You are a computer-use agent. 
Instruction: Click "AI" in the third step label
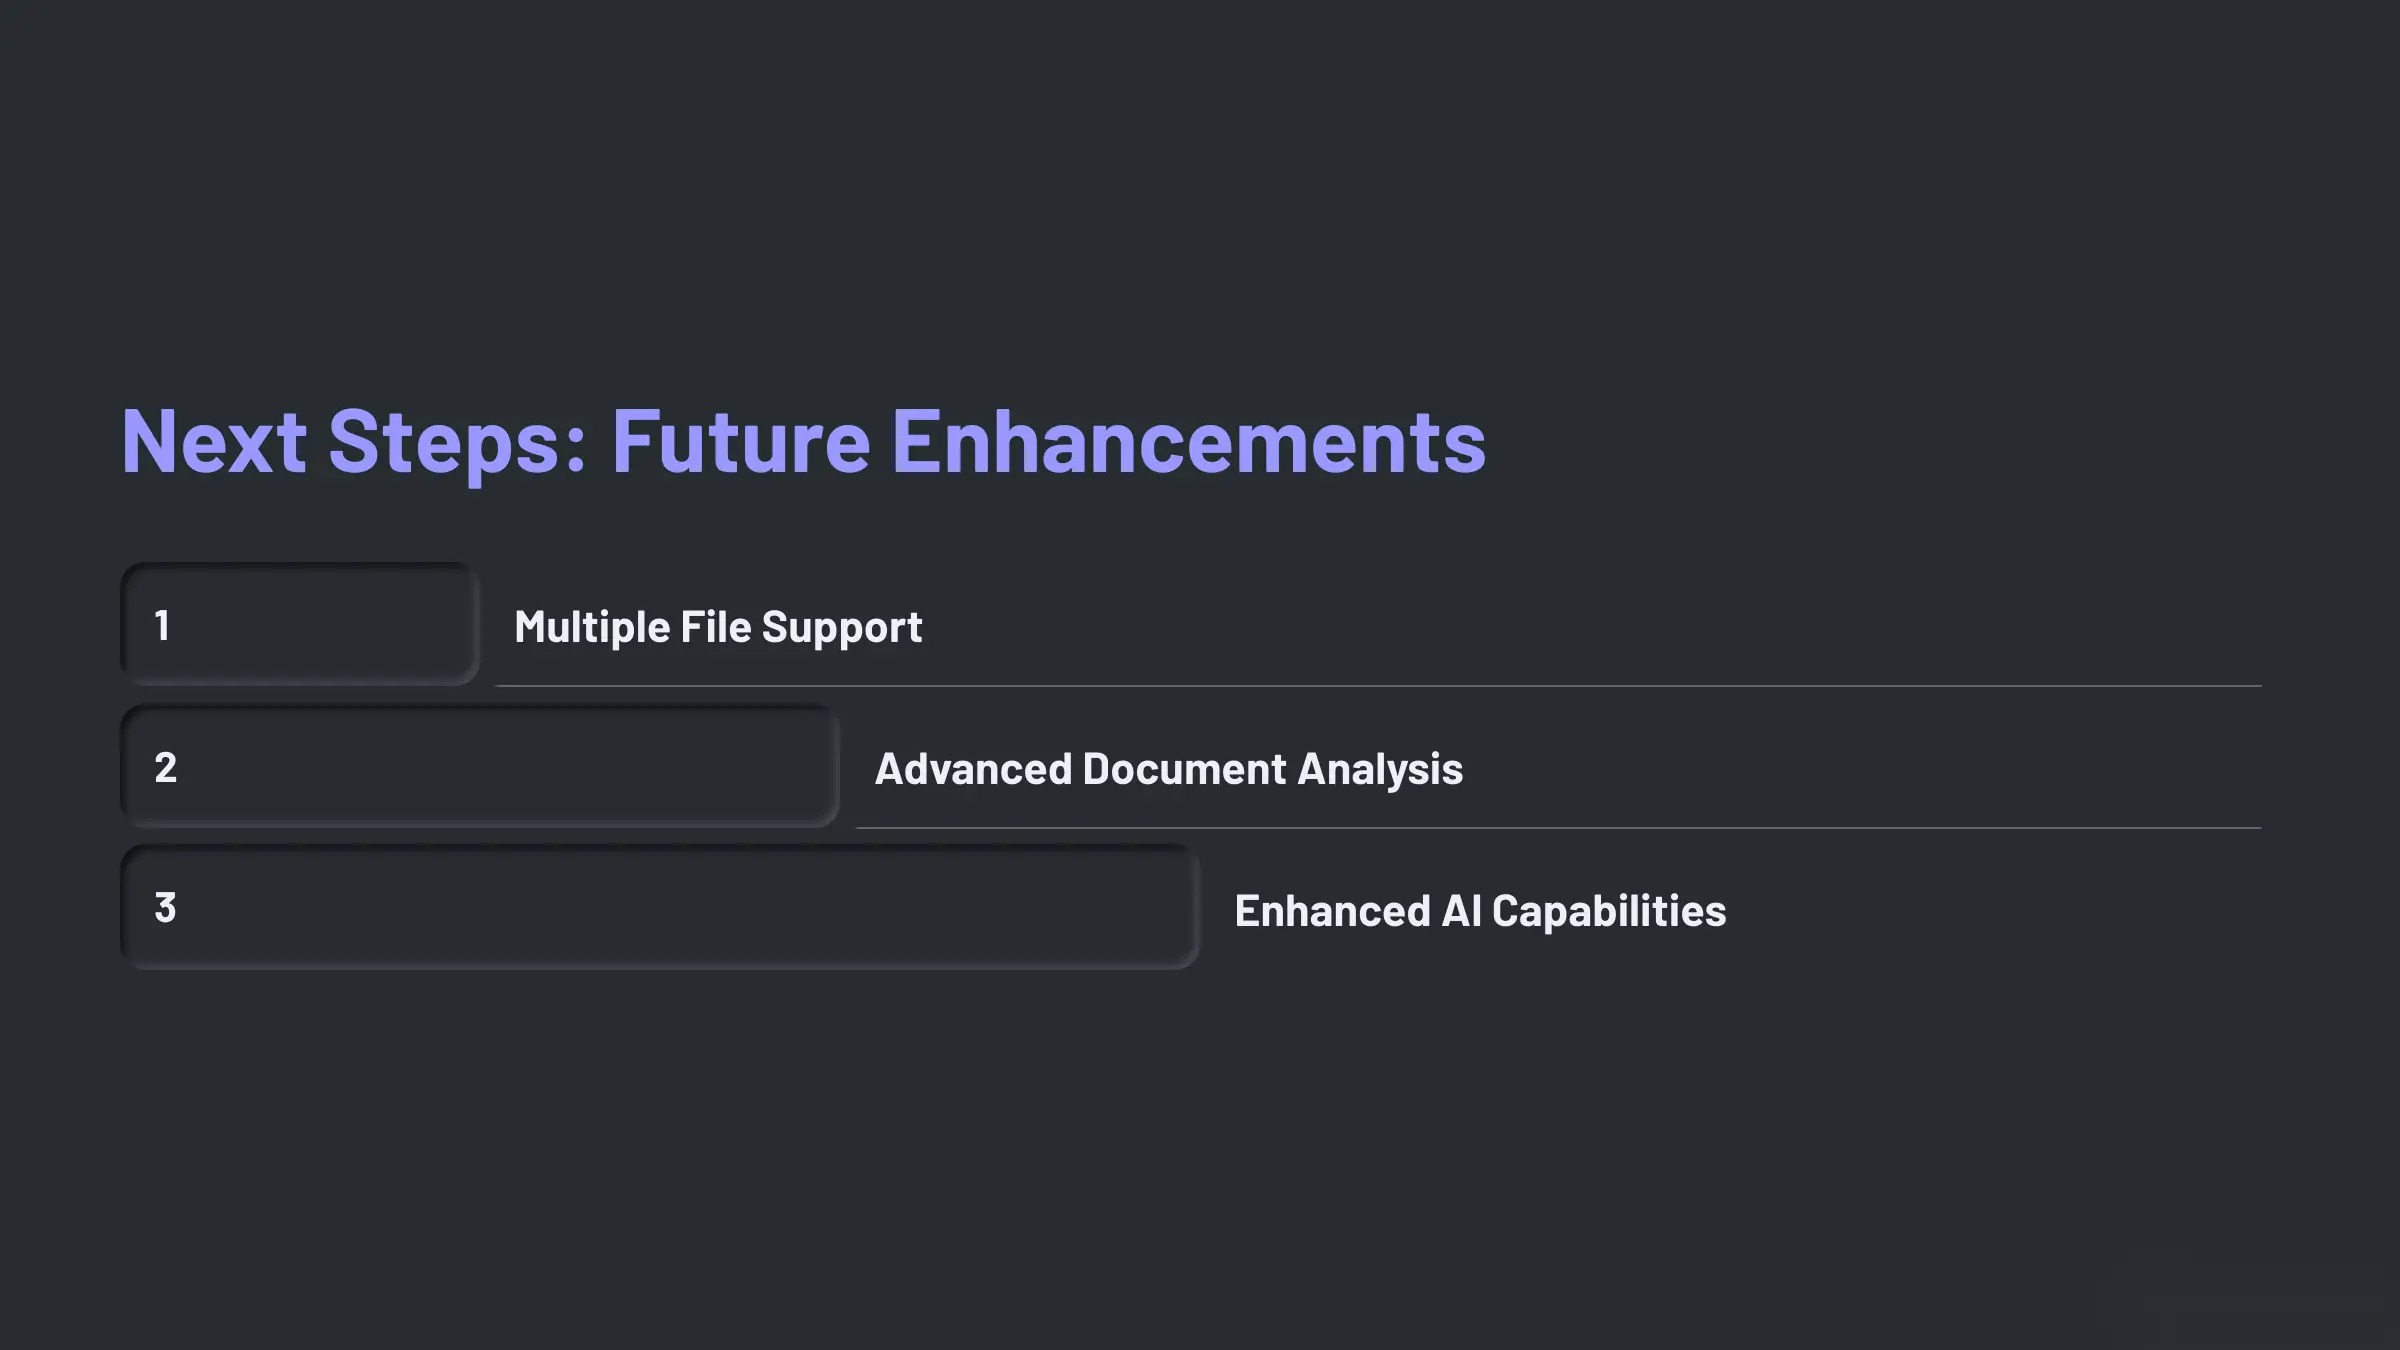[1461, 911]
